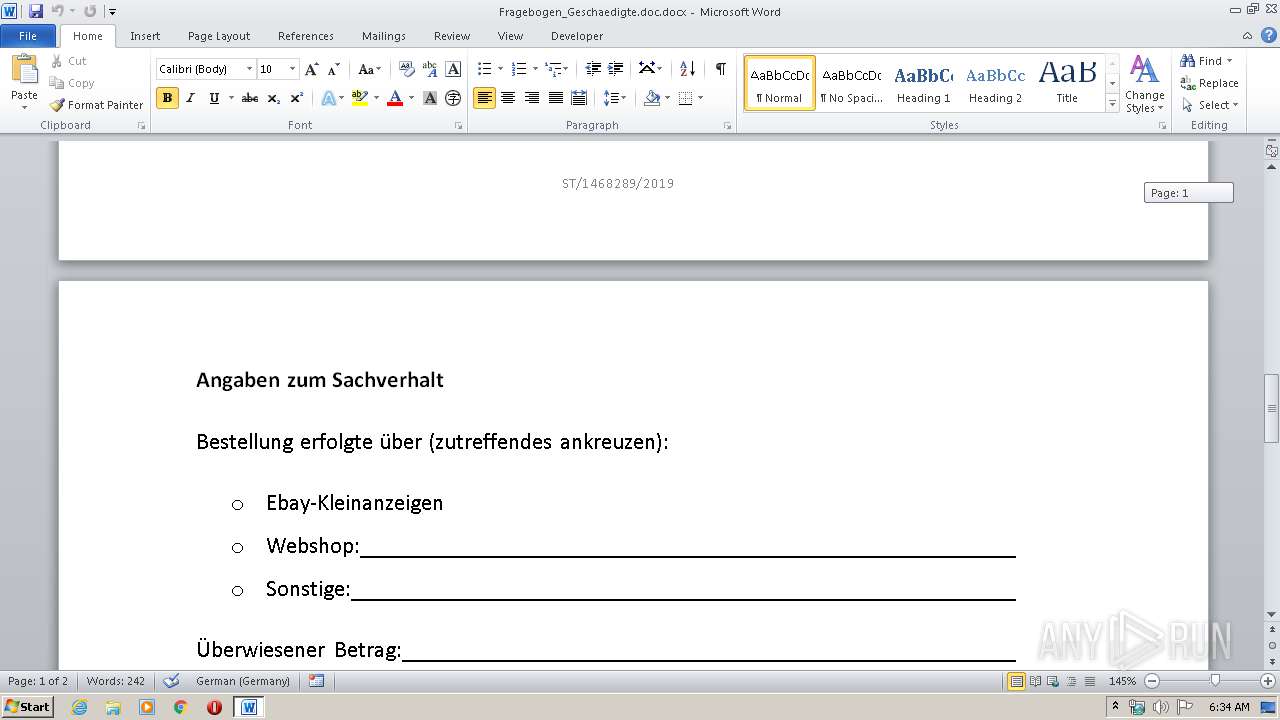The width and height of the screenshot is (1280, 720).
Task: Click the proofing check icon in status bar
Action: pyautogui.click(x=171, y=681)
